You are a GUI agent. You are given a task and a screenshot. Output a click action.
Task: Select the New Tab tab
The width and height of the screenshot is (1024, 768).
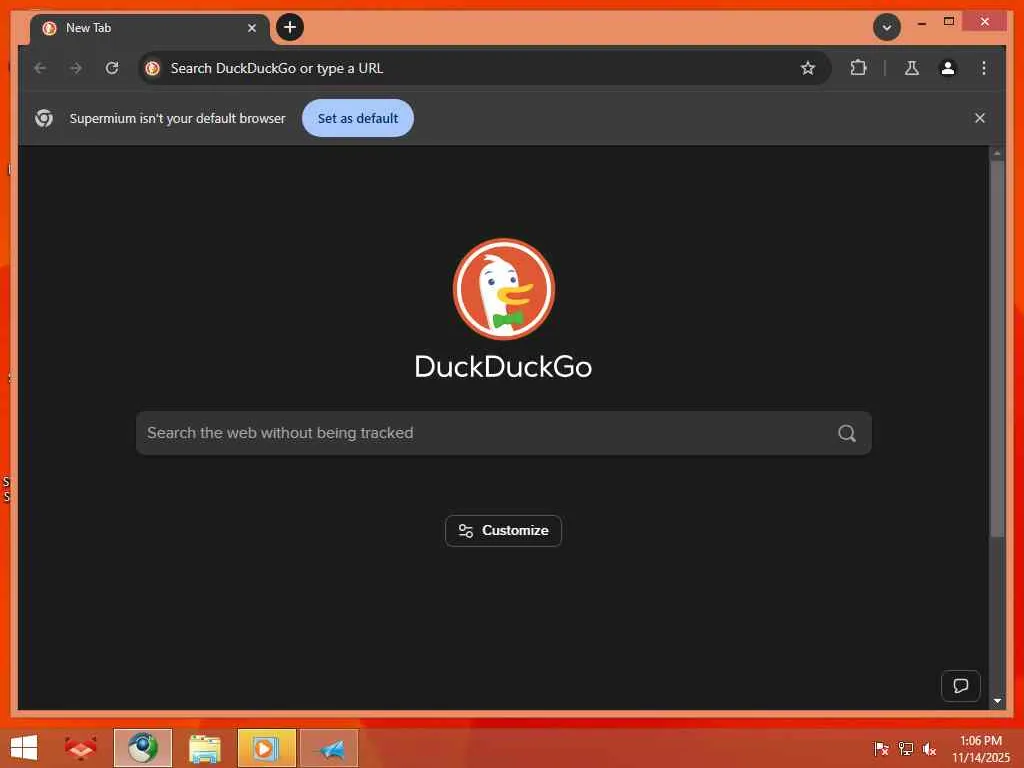point(149,28)
